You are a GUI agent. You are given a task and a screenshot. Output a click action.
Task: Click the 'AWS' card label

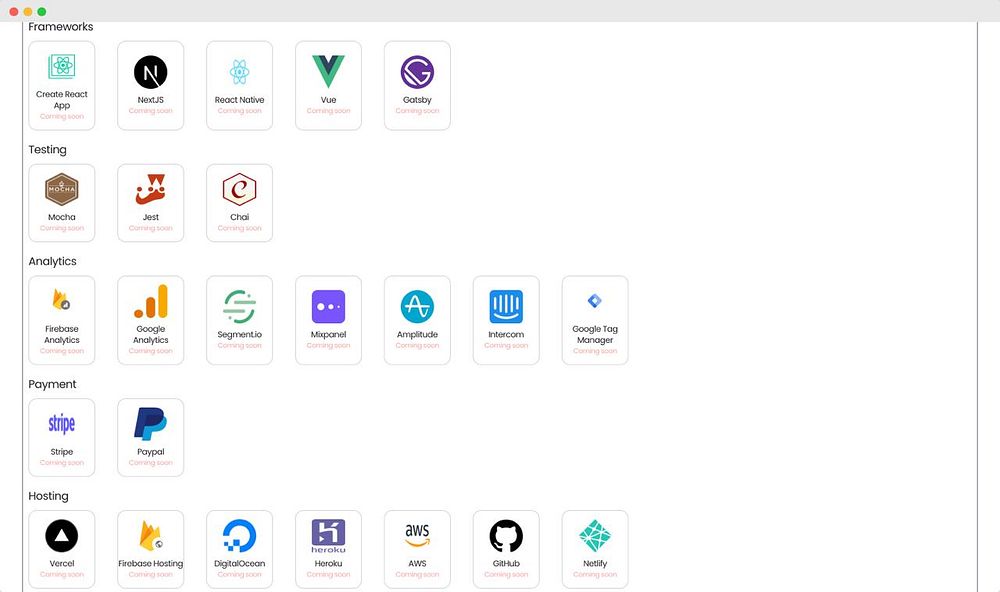point(417,563)
